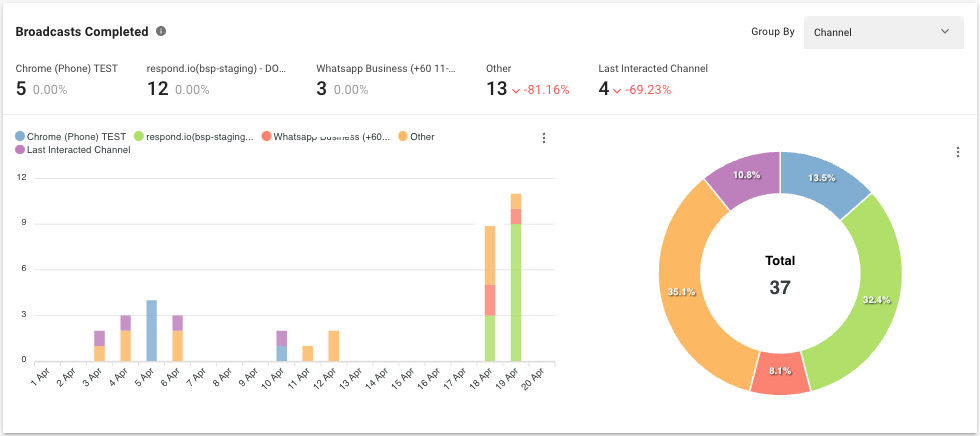Click the red down arrow next to -69.23%
Image resolution: width=980 pixels, height=436 pixels.
coord(617,90)
